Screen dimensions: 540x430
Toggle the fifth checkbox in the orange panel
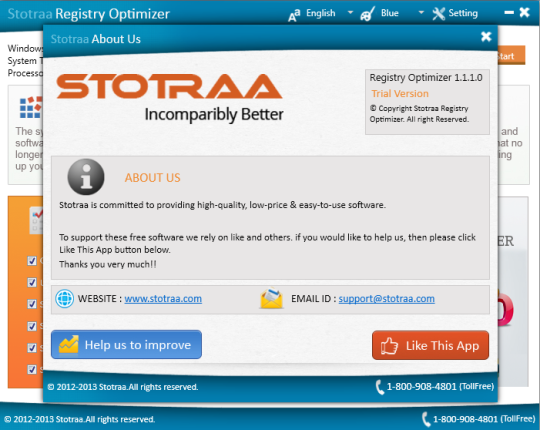(x=32, y=348)
